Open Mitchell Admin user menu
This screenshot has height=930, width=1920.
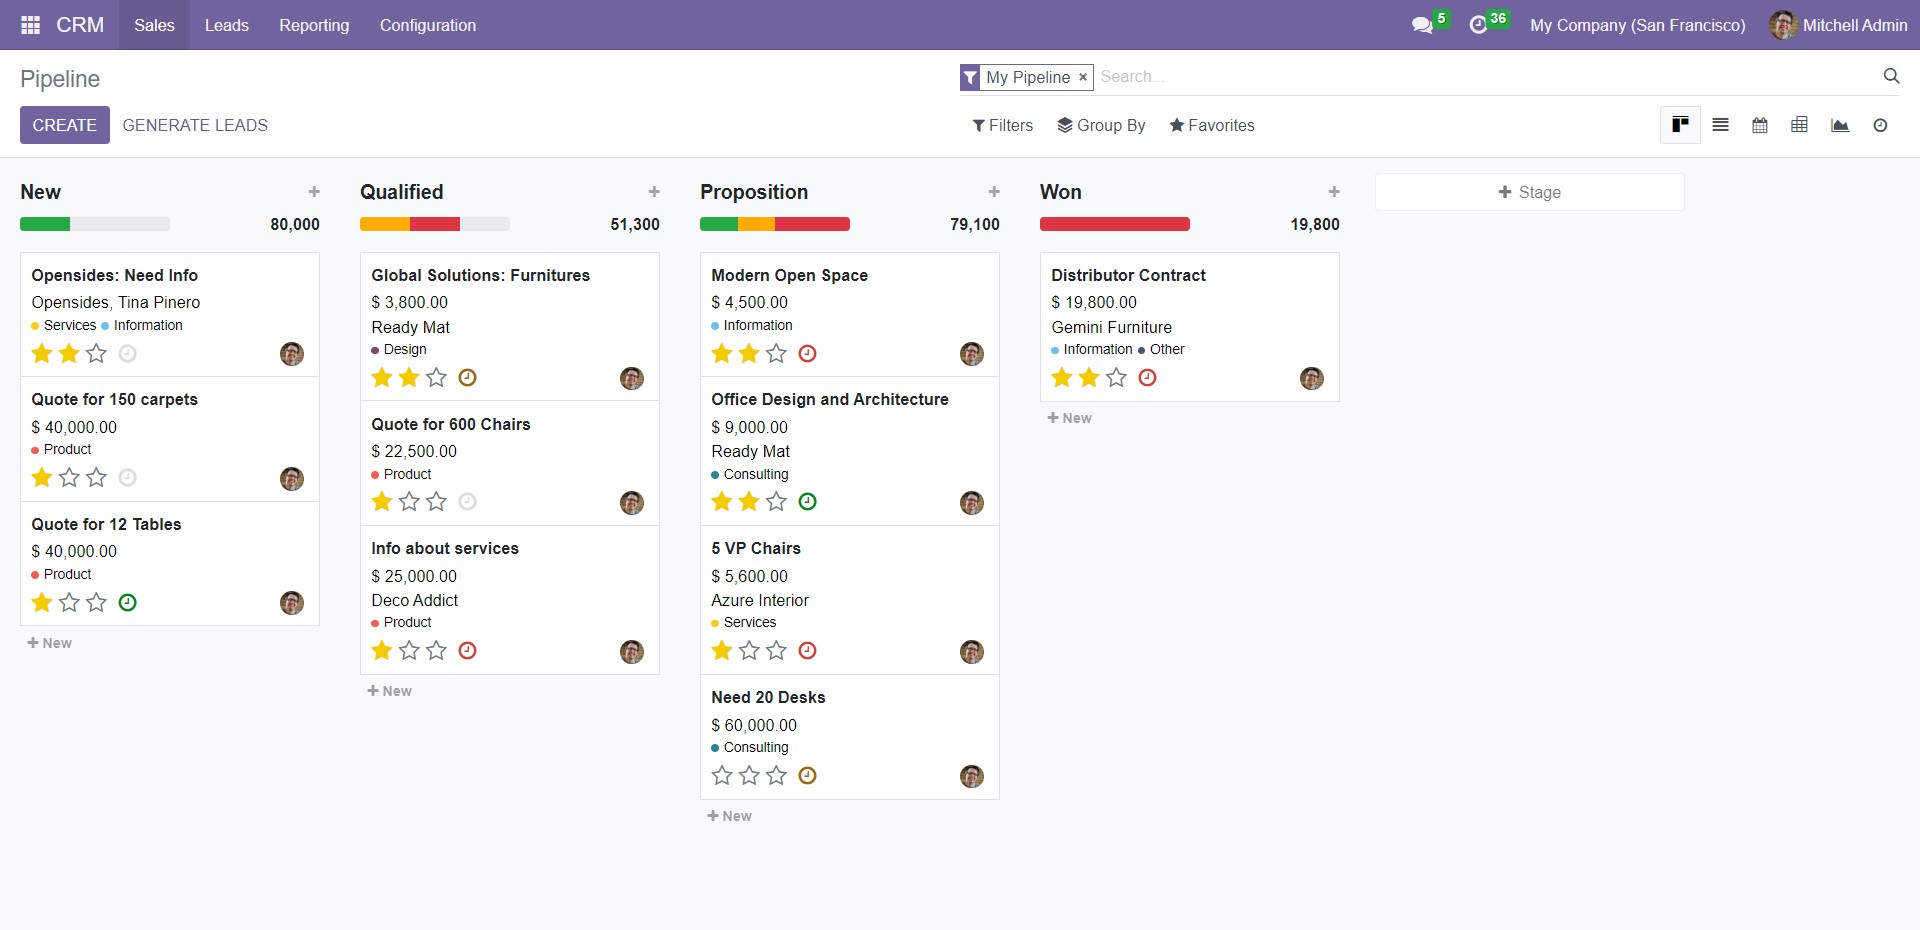tap(1838, 25)
